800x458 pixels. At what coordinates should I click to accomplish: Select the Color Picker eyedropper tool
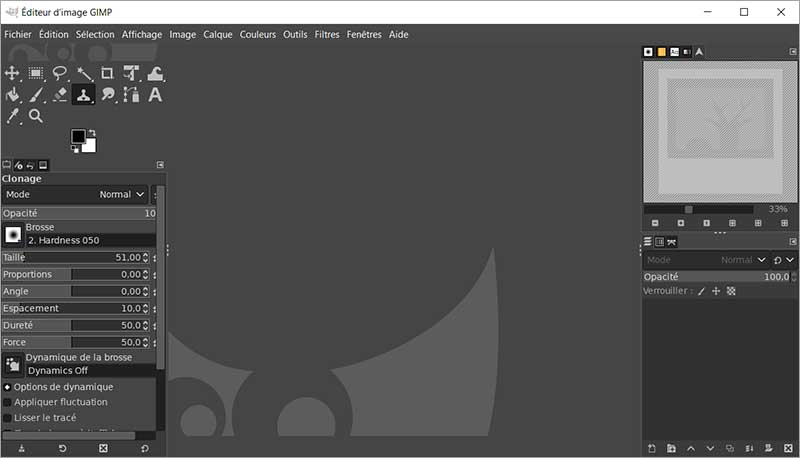point(12,116)
